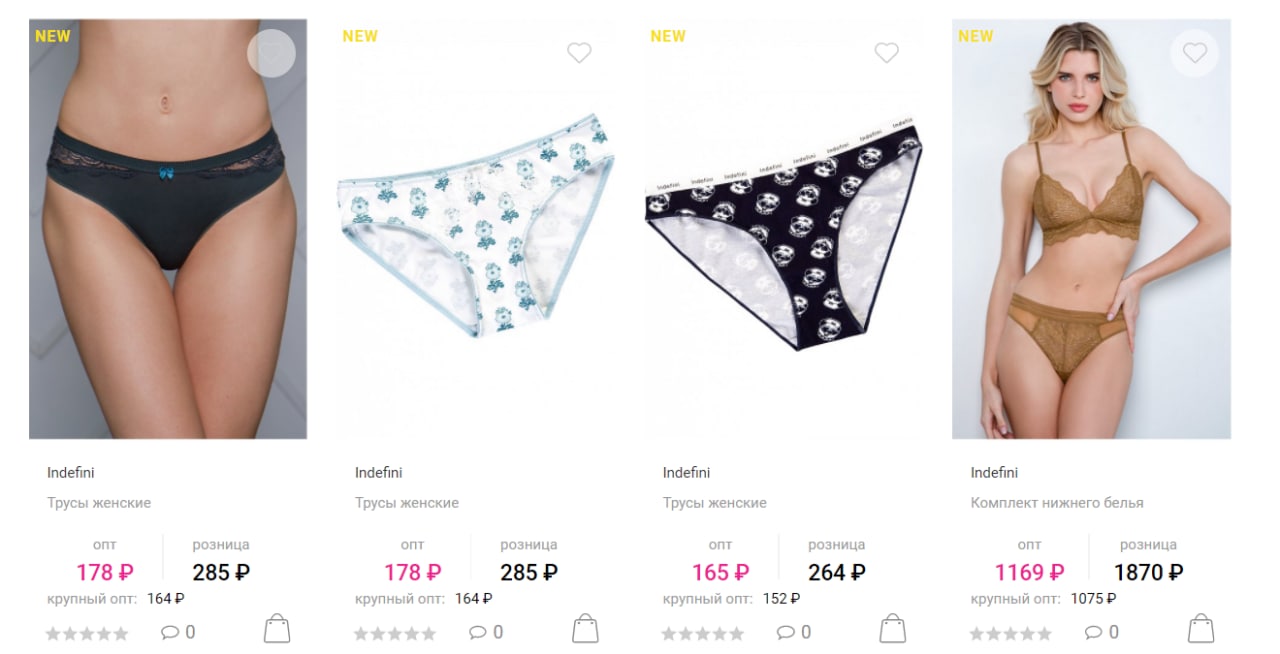
Task: Click the comments icon on the lingerie set
Action: (x=1102, y=632)
